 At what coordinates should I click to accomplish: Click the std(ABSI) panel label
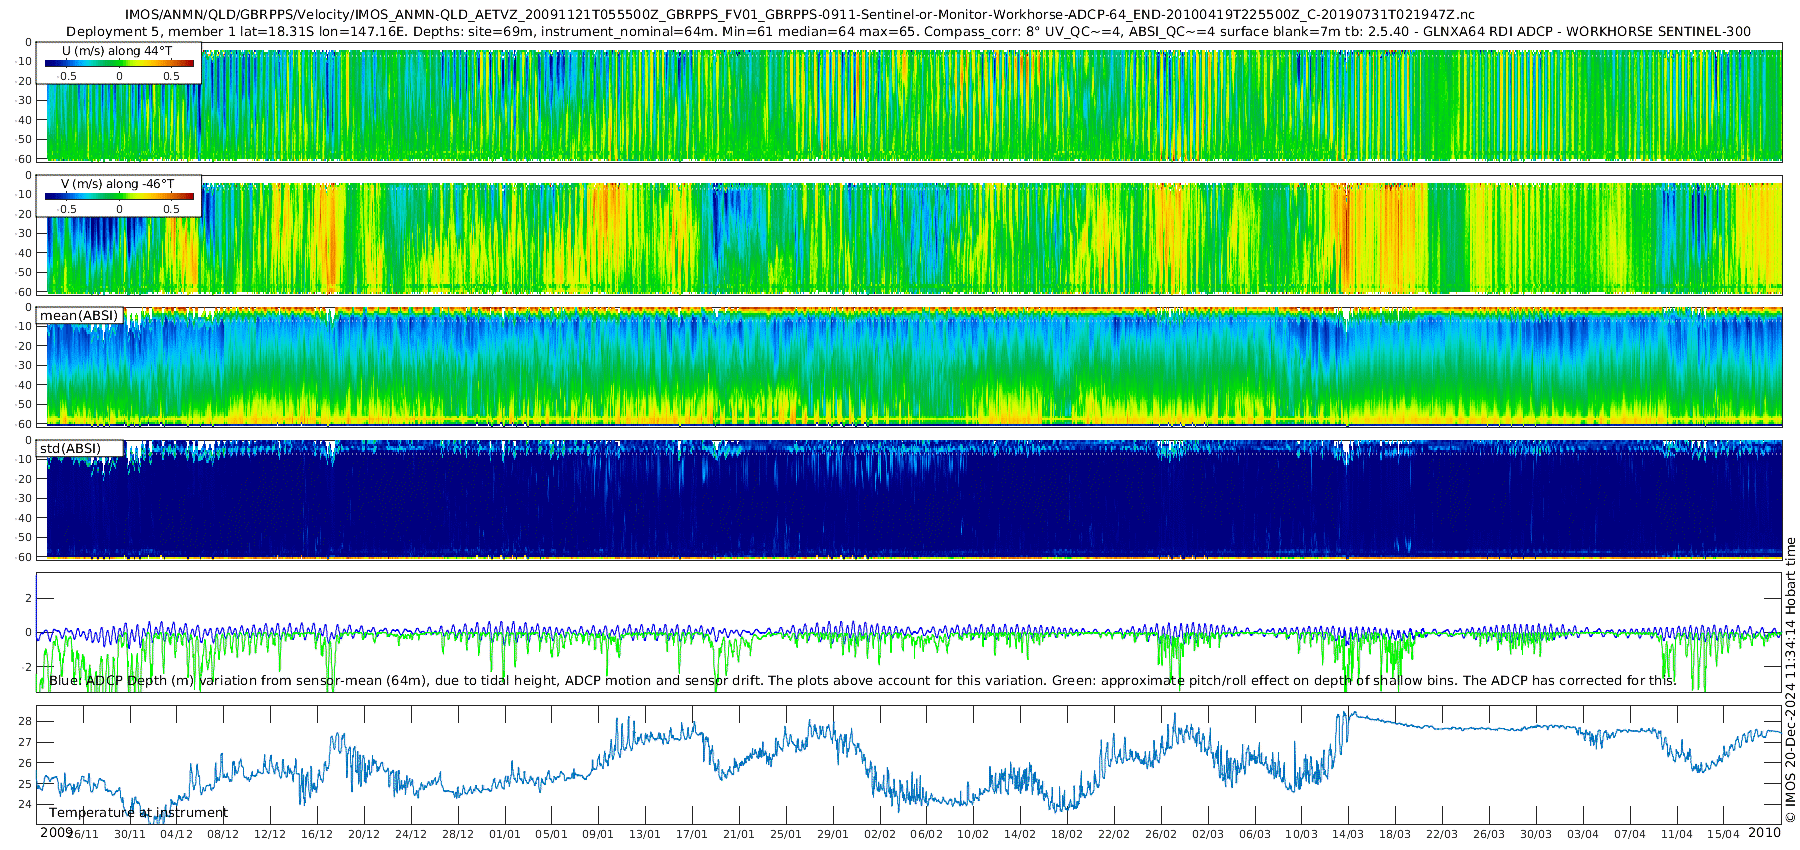70,449
